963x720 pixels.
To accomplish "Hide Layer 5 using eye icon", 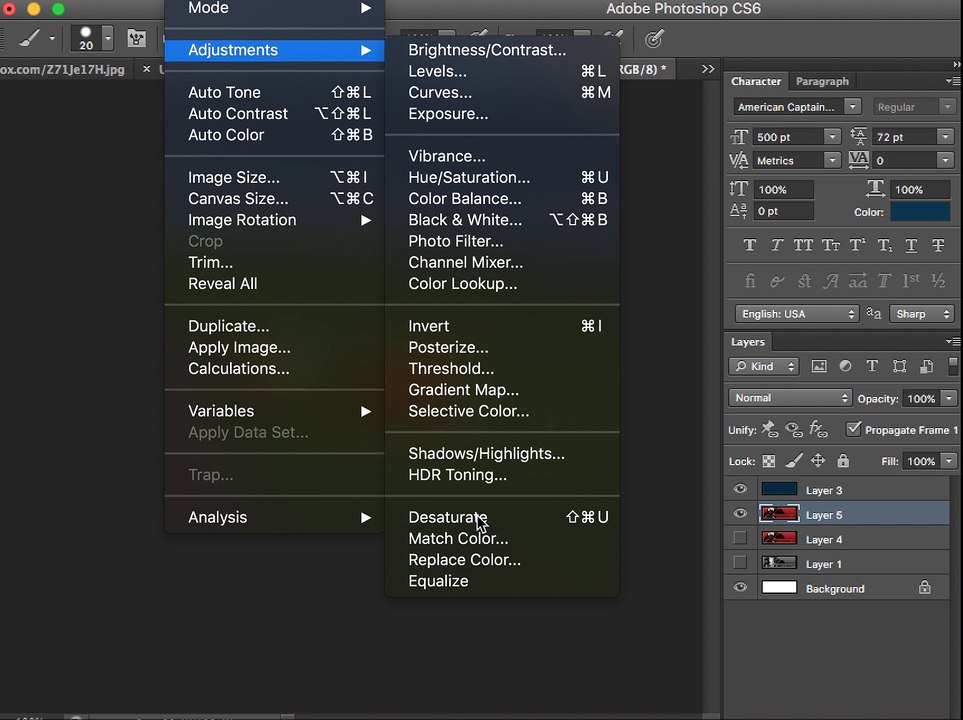I will [740, 514].
